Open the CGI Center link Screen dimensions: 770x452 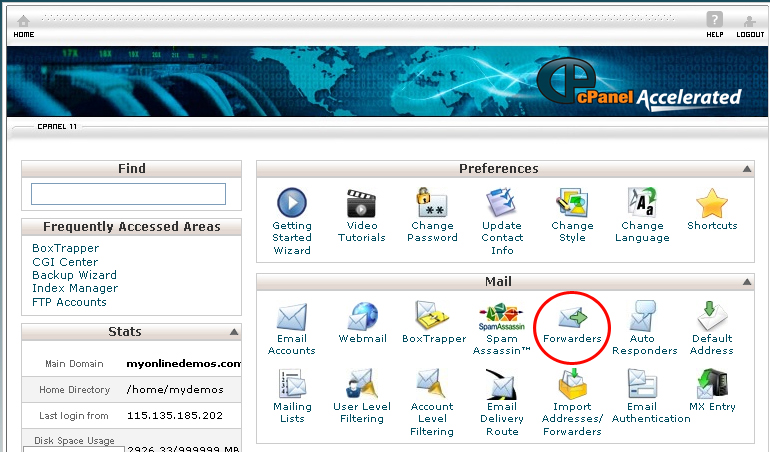coord(65,262)
